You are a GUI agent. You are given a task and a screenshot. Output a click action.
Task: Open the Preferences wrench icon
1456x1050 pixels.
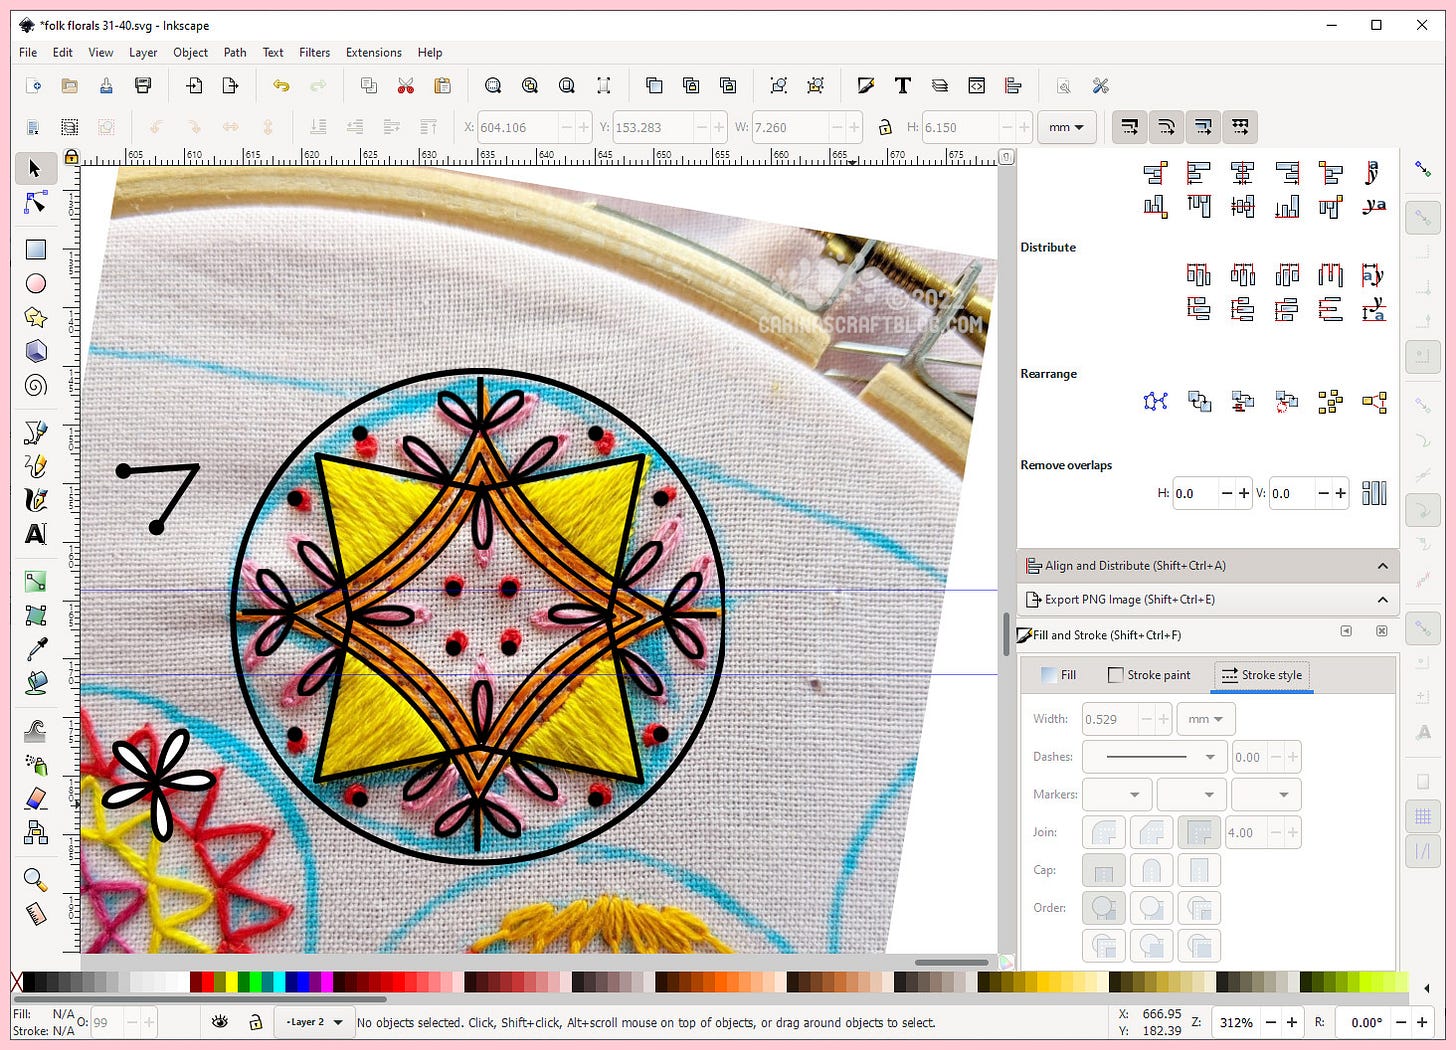[x=1101, y=86]
